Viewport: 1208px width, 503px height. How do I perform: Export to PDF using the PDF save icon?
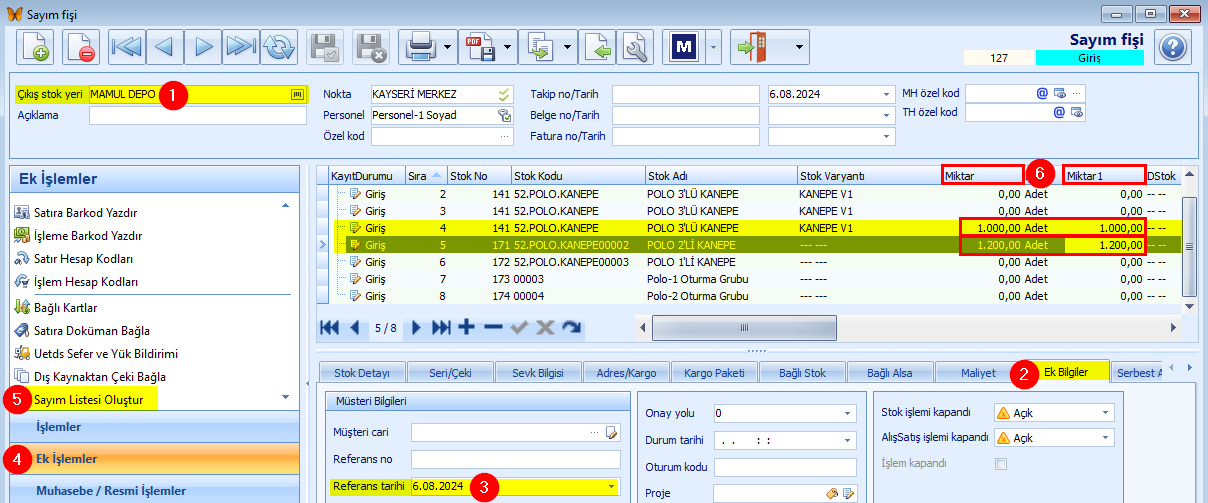[478, 46]
